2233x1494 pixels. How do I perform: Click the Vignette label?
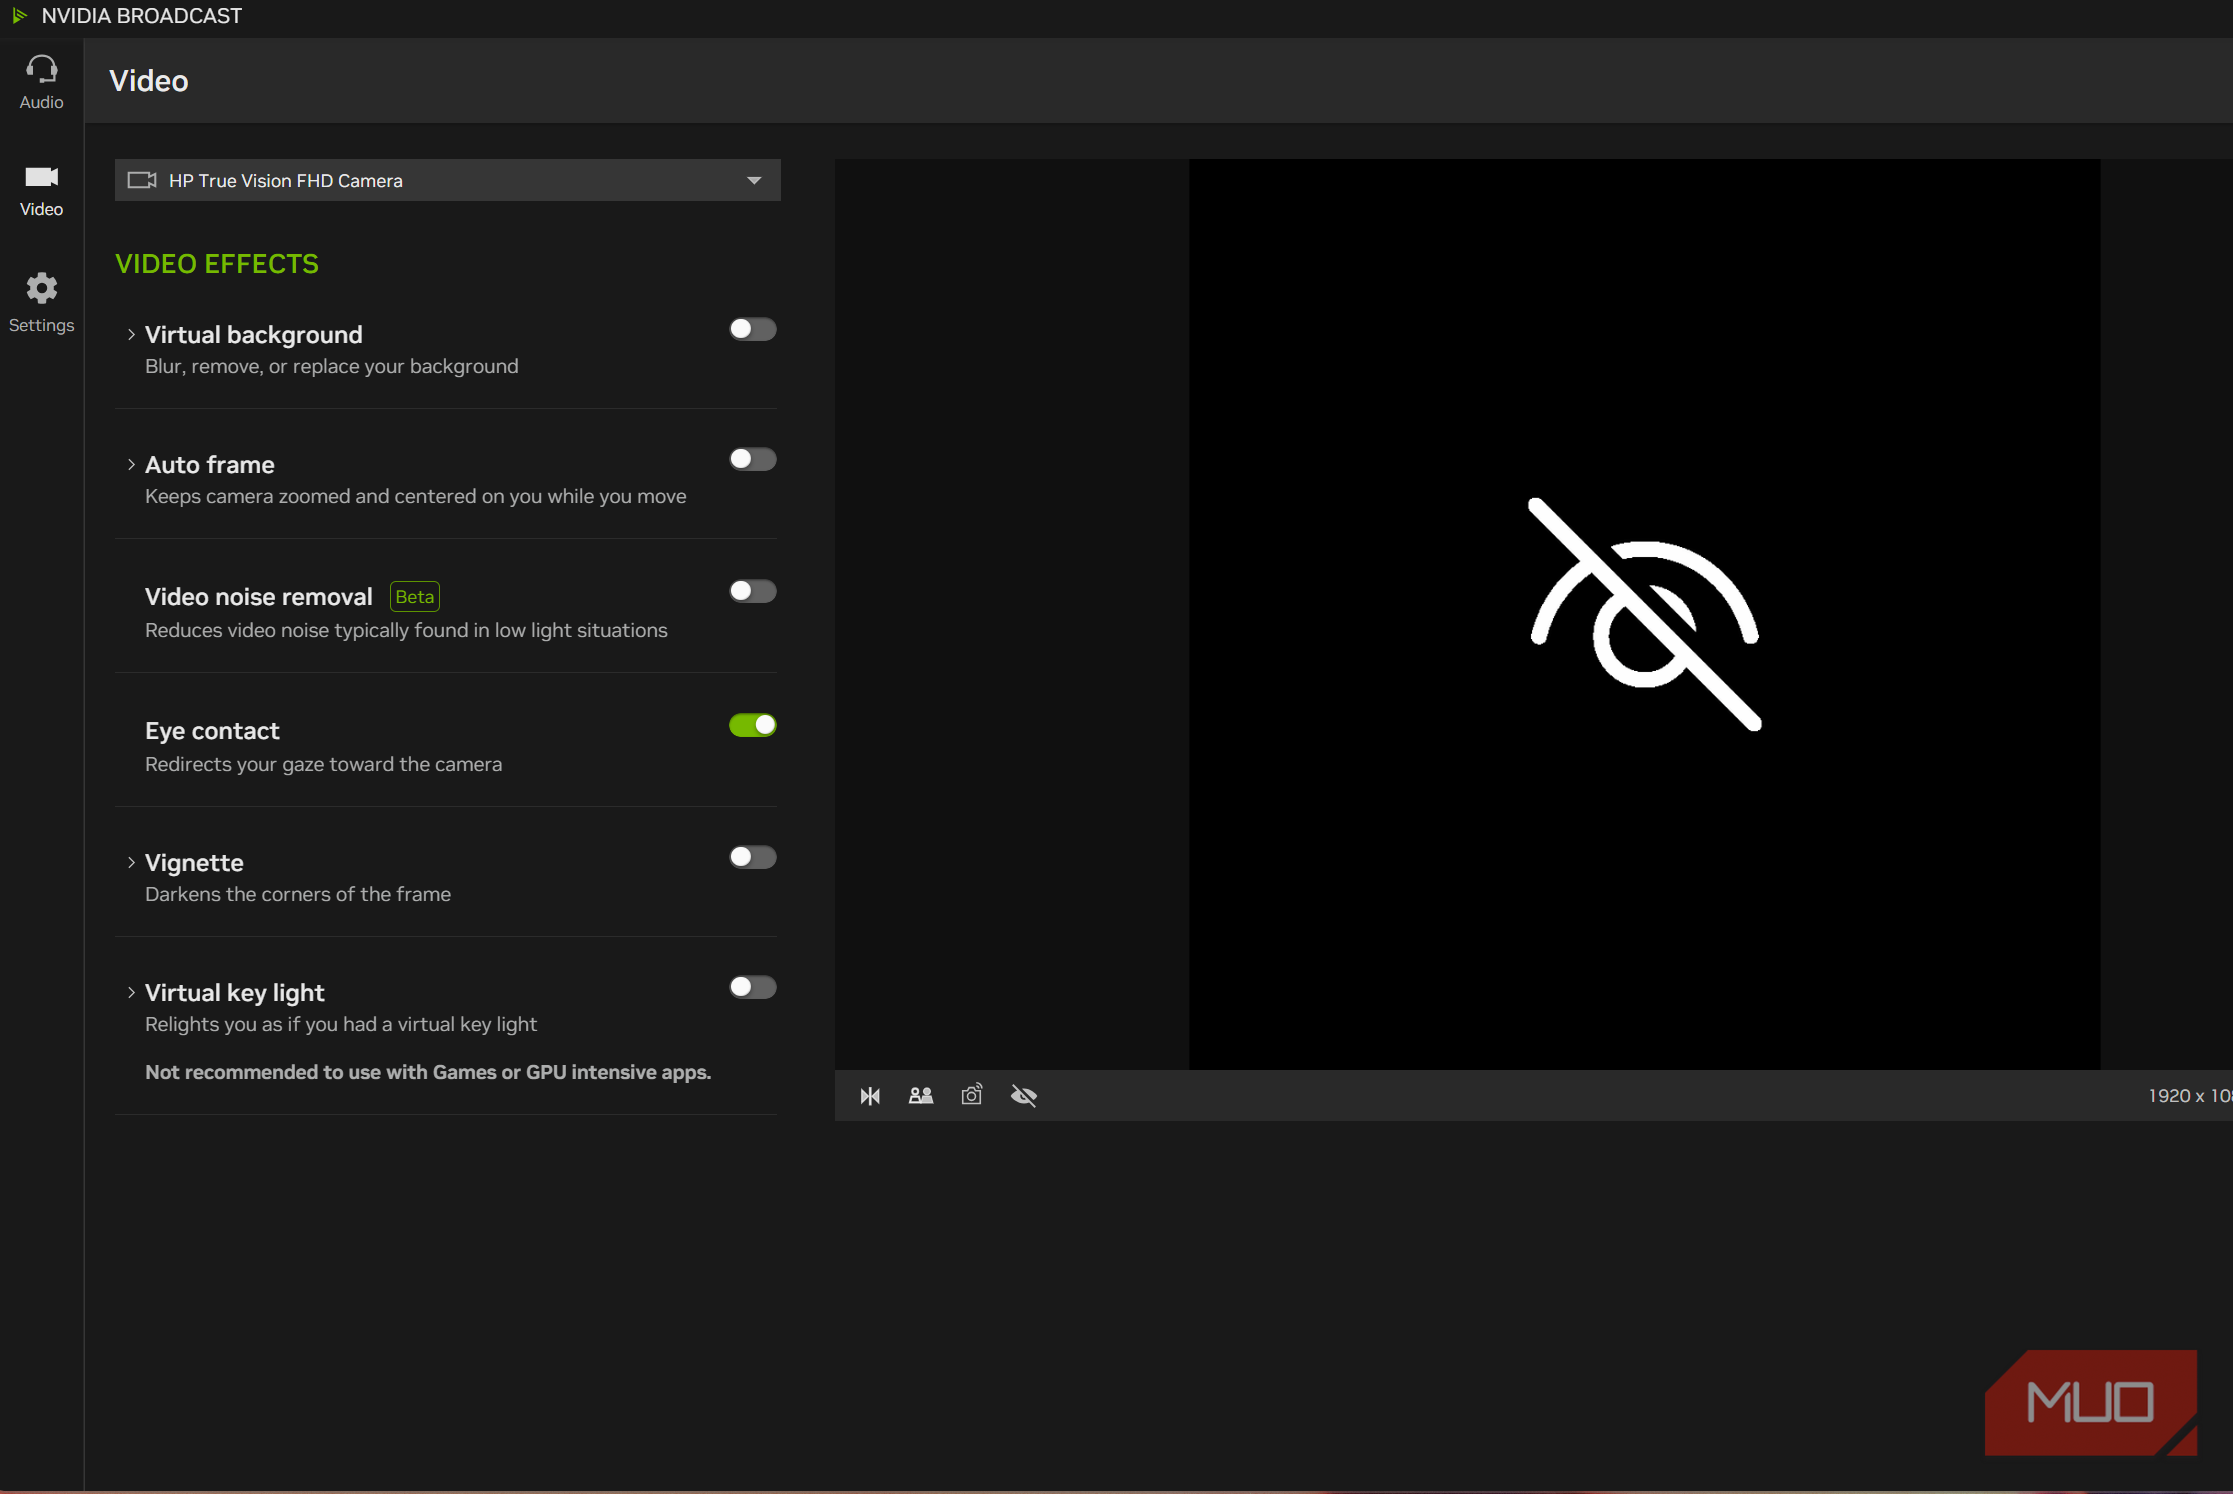pyautogui.click(x=194, y=862)
